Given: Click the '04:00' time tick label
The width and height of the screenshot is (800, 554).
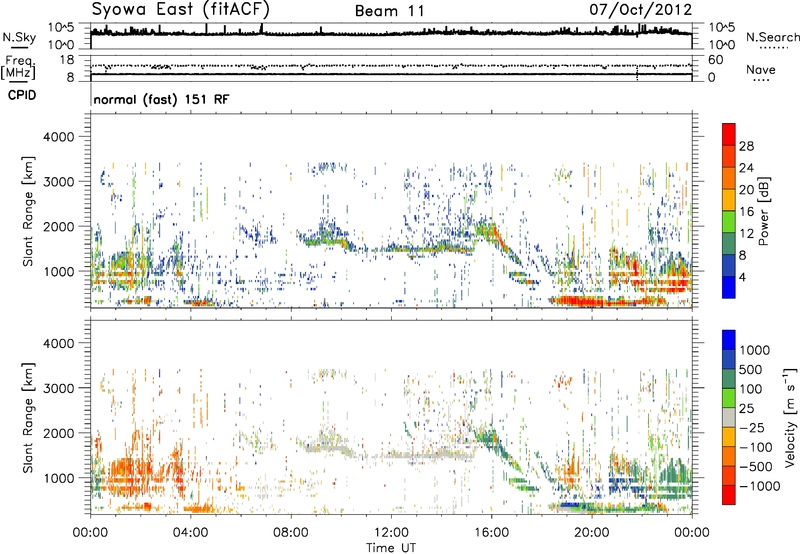Looking at the screenshot, I should pos(190,533).
